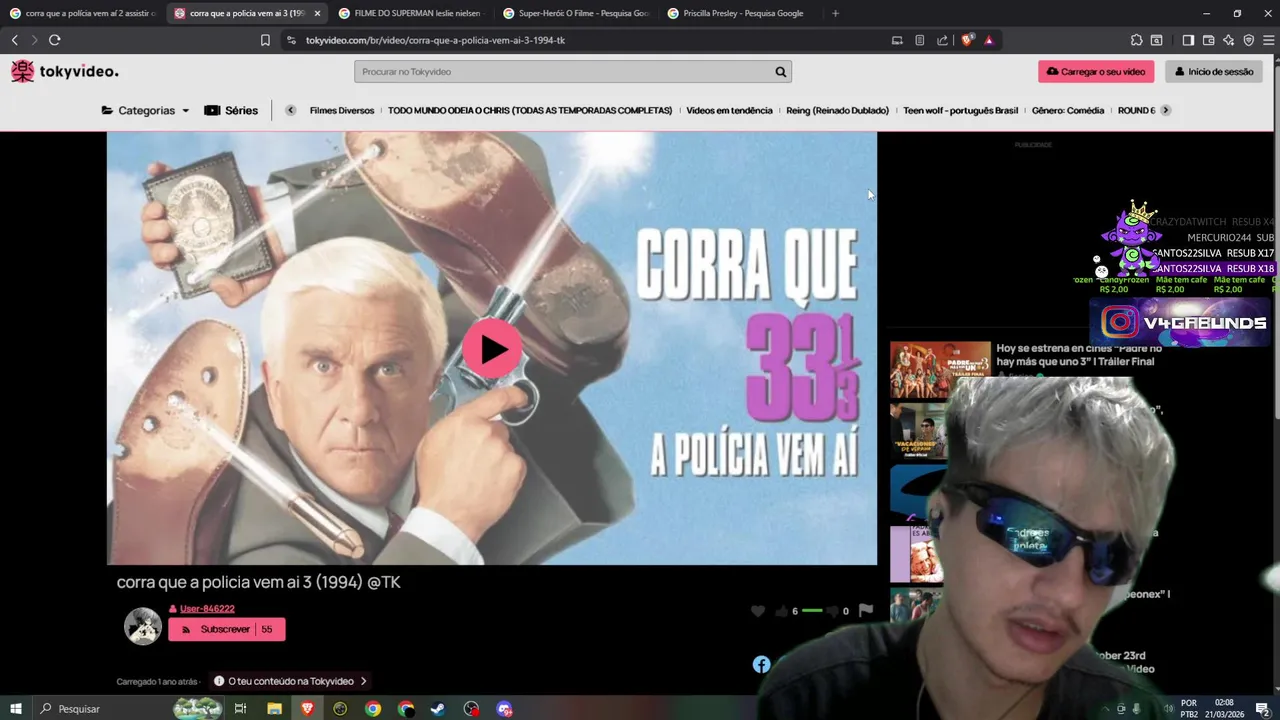Open Gênero: Comédia category
The width and height of the screenshot is (1280, 720).
(x=1068, y=110)
